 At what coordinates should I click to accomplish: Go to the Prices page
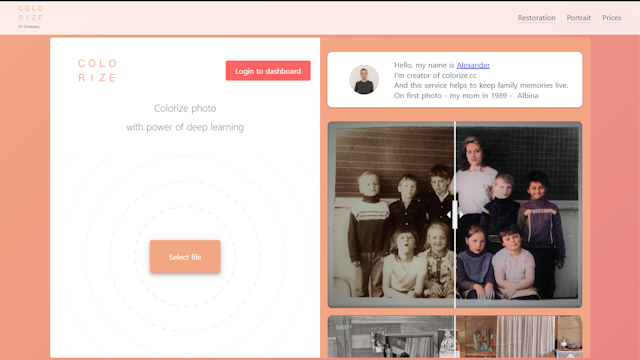611,18
